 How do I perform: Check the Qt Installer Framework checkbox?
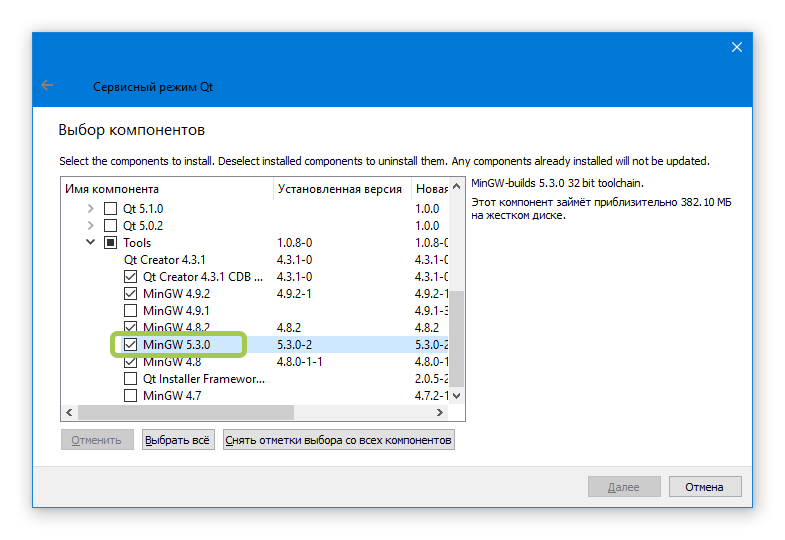click(130, 379)
